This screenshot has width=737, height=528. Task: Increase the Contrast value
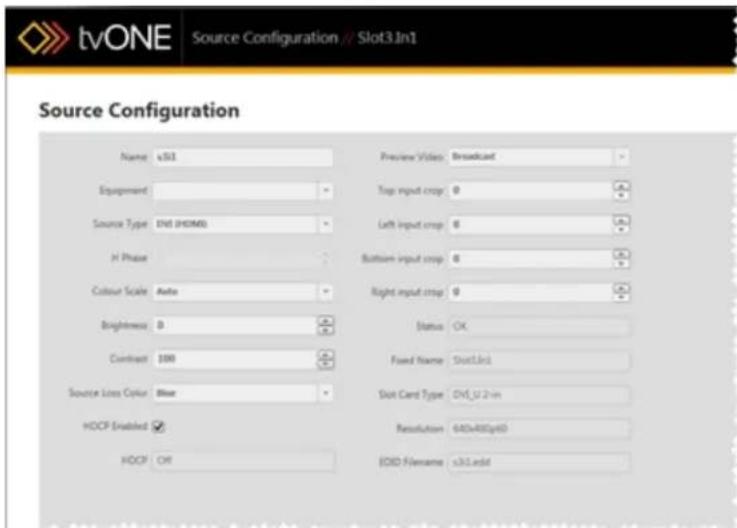click(x=326, y=355)
